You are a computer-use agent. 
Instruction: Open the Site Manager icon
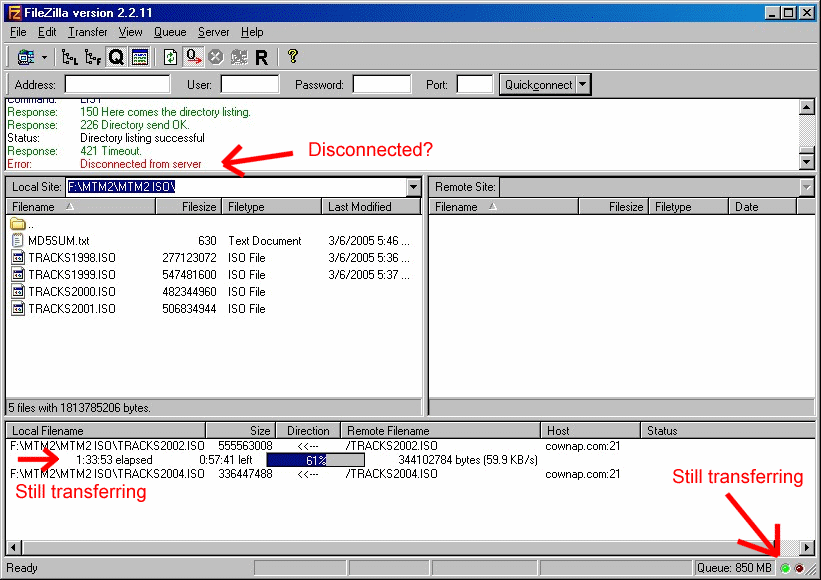(x=25, y=58)
